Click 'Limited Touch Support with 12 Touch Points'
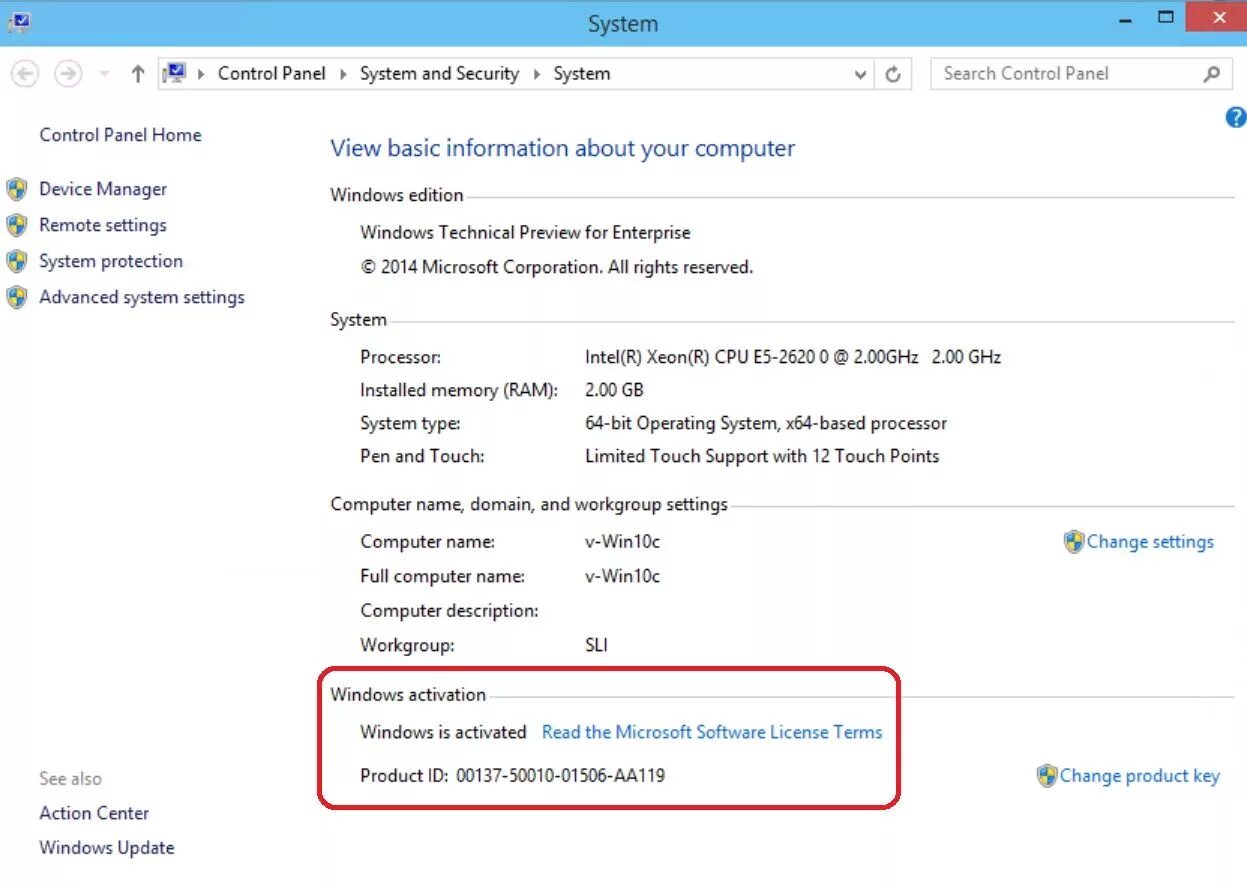The height and width of the screenshot is (883, 1247). (x=762, y=456)
